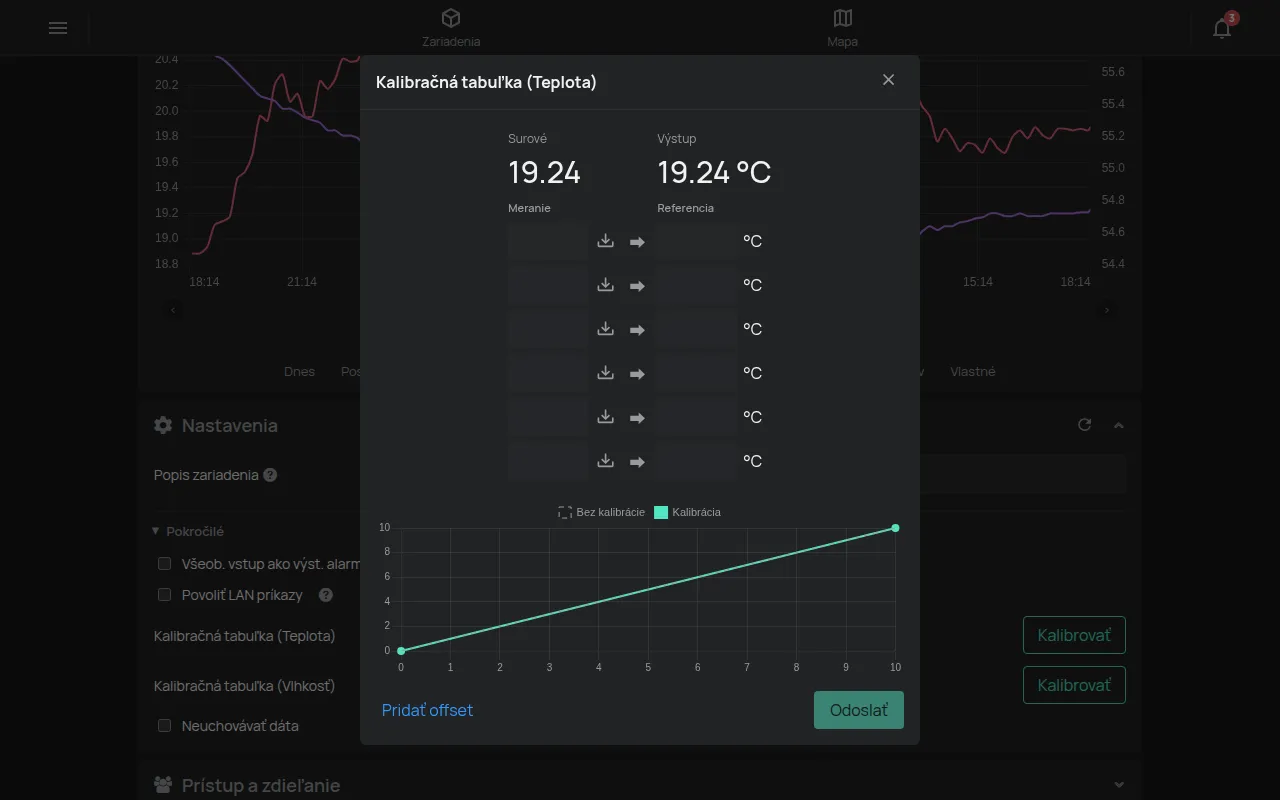Screen dimensions: 1280x800
Task: Capture raw value in fourth calibration row
Action: 605,373
